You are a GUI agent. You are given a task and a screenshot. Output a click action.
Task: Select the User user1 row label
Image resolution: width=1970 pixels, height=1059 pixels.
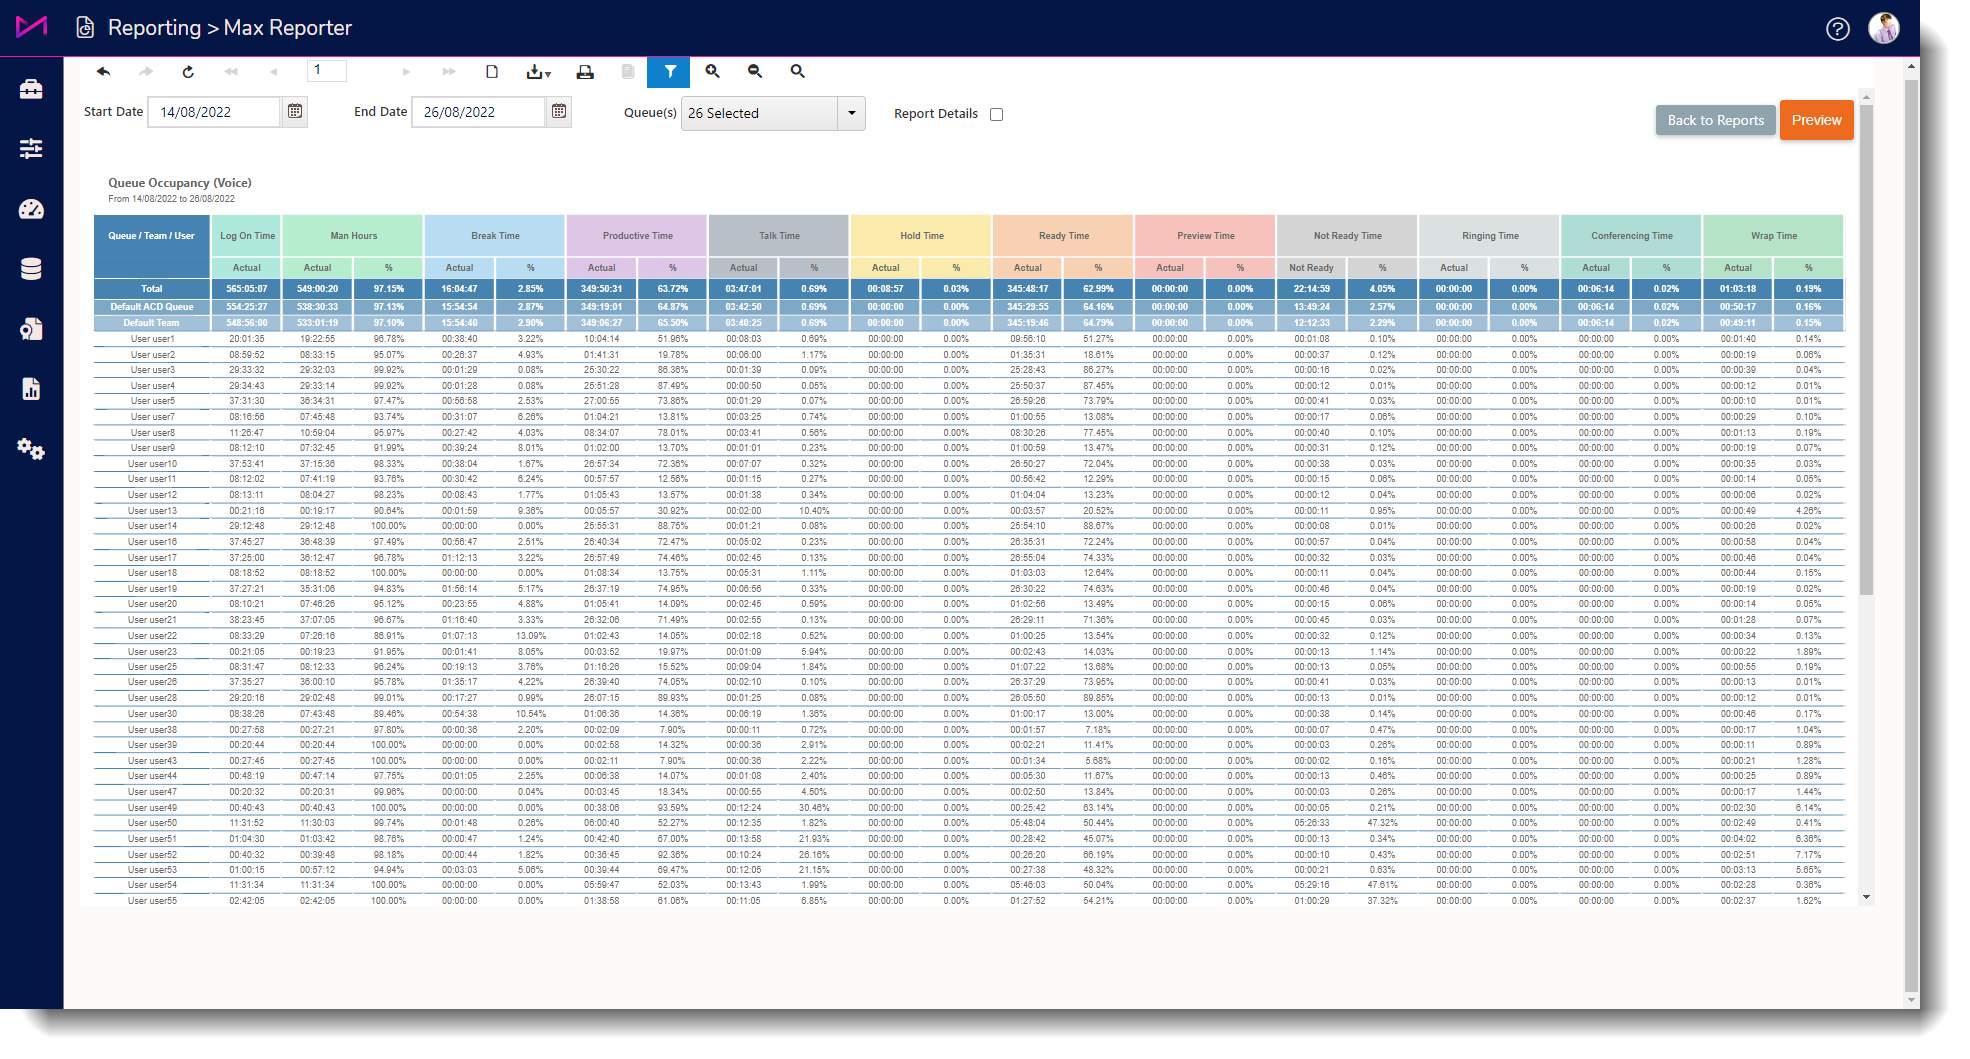tap(152, 339)
